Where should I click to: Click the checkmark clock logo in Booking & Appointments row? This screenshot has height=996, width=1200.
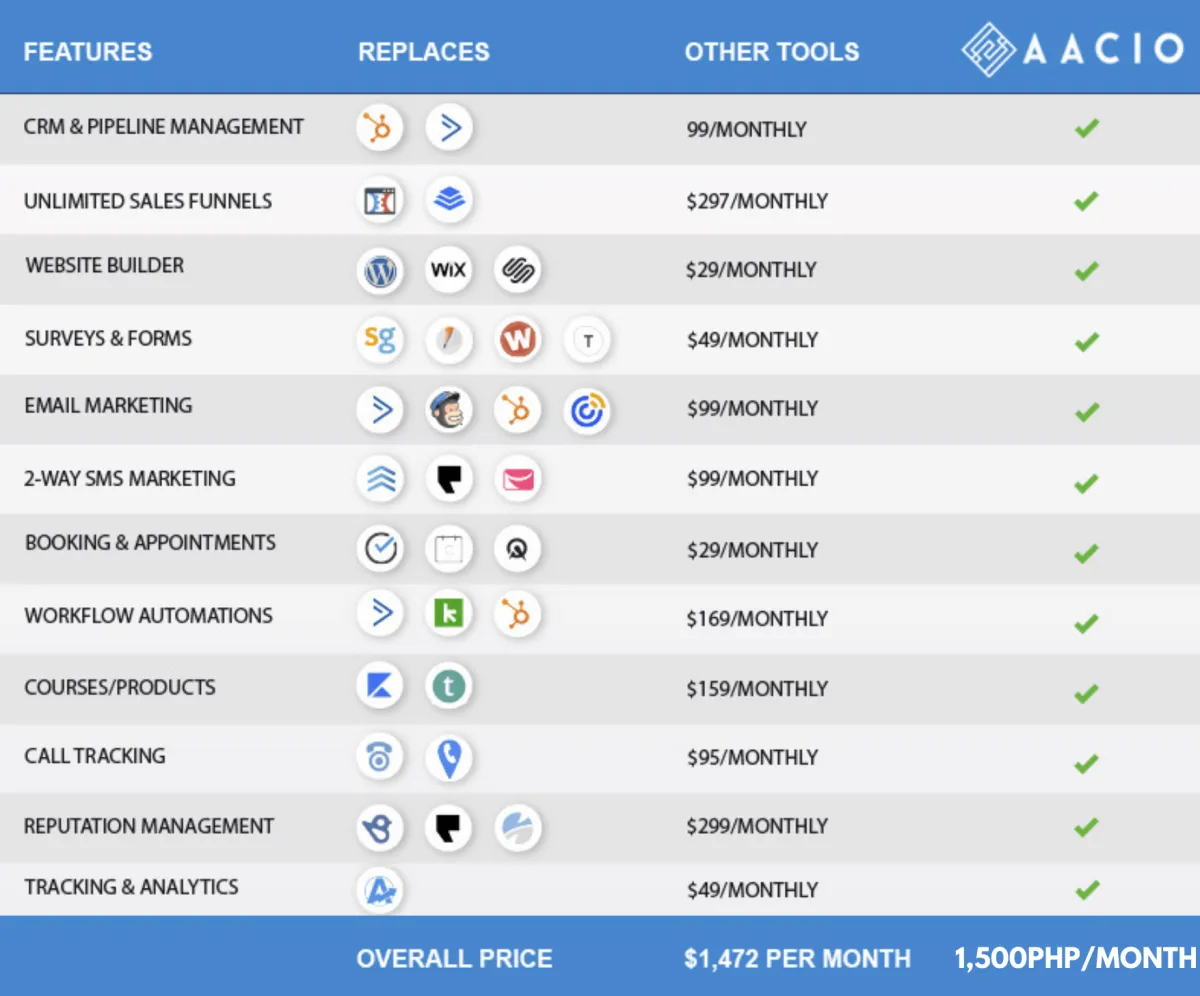pyautogui.click(x=380, y=549)
